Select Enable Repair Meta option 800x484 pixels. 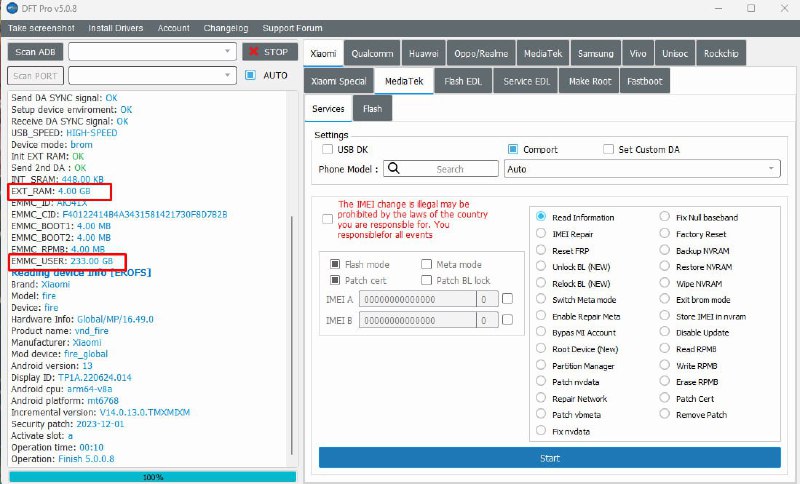[x=541, y=316]
